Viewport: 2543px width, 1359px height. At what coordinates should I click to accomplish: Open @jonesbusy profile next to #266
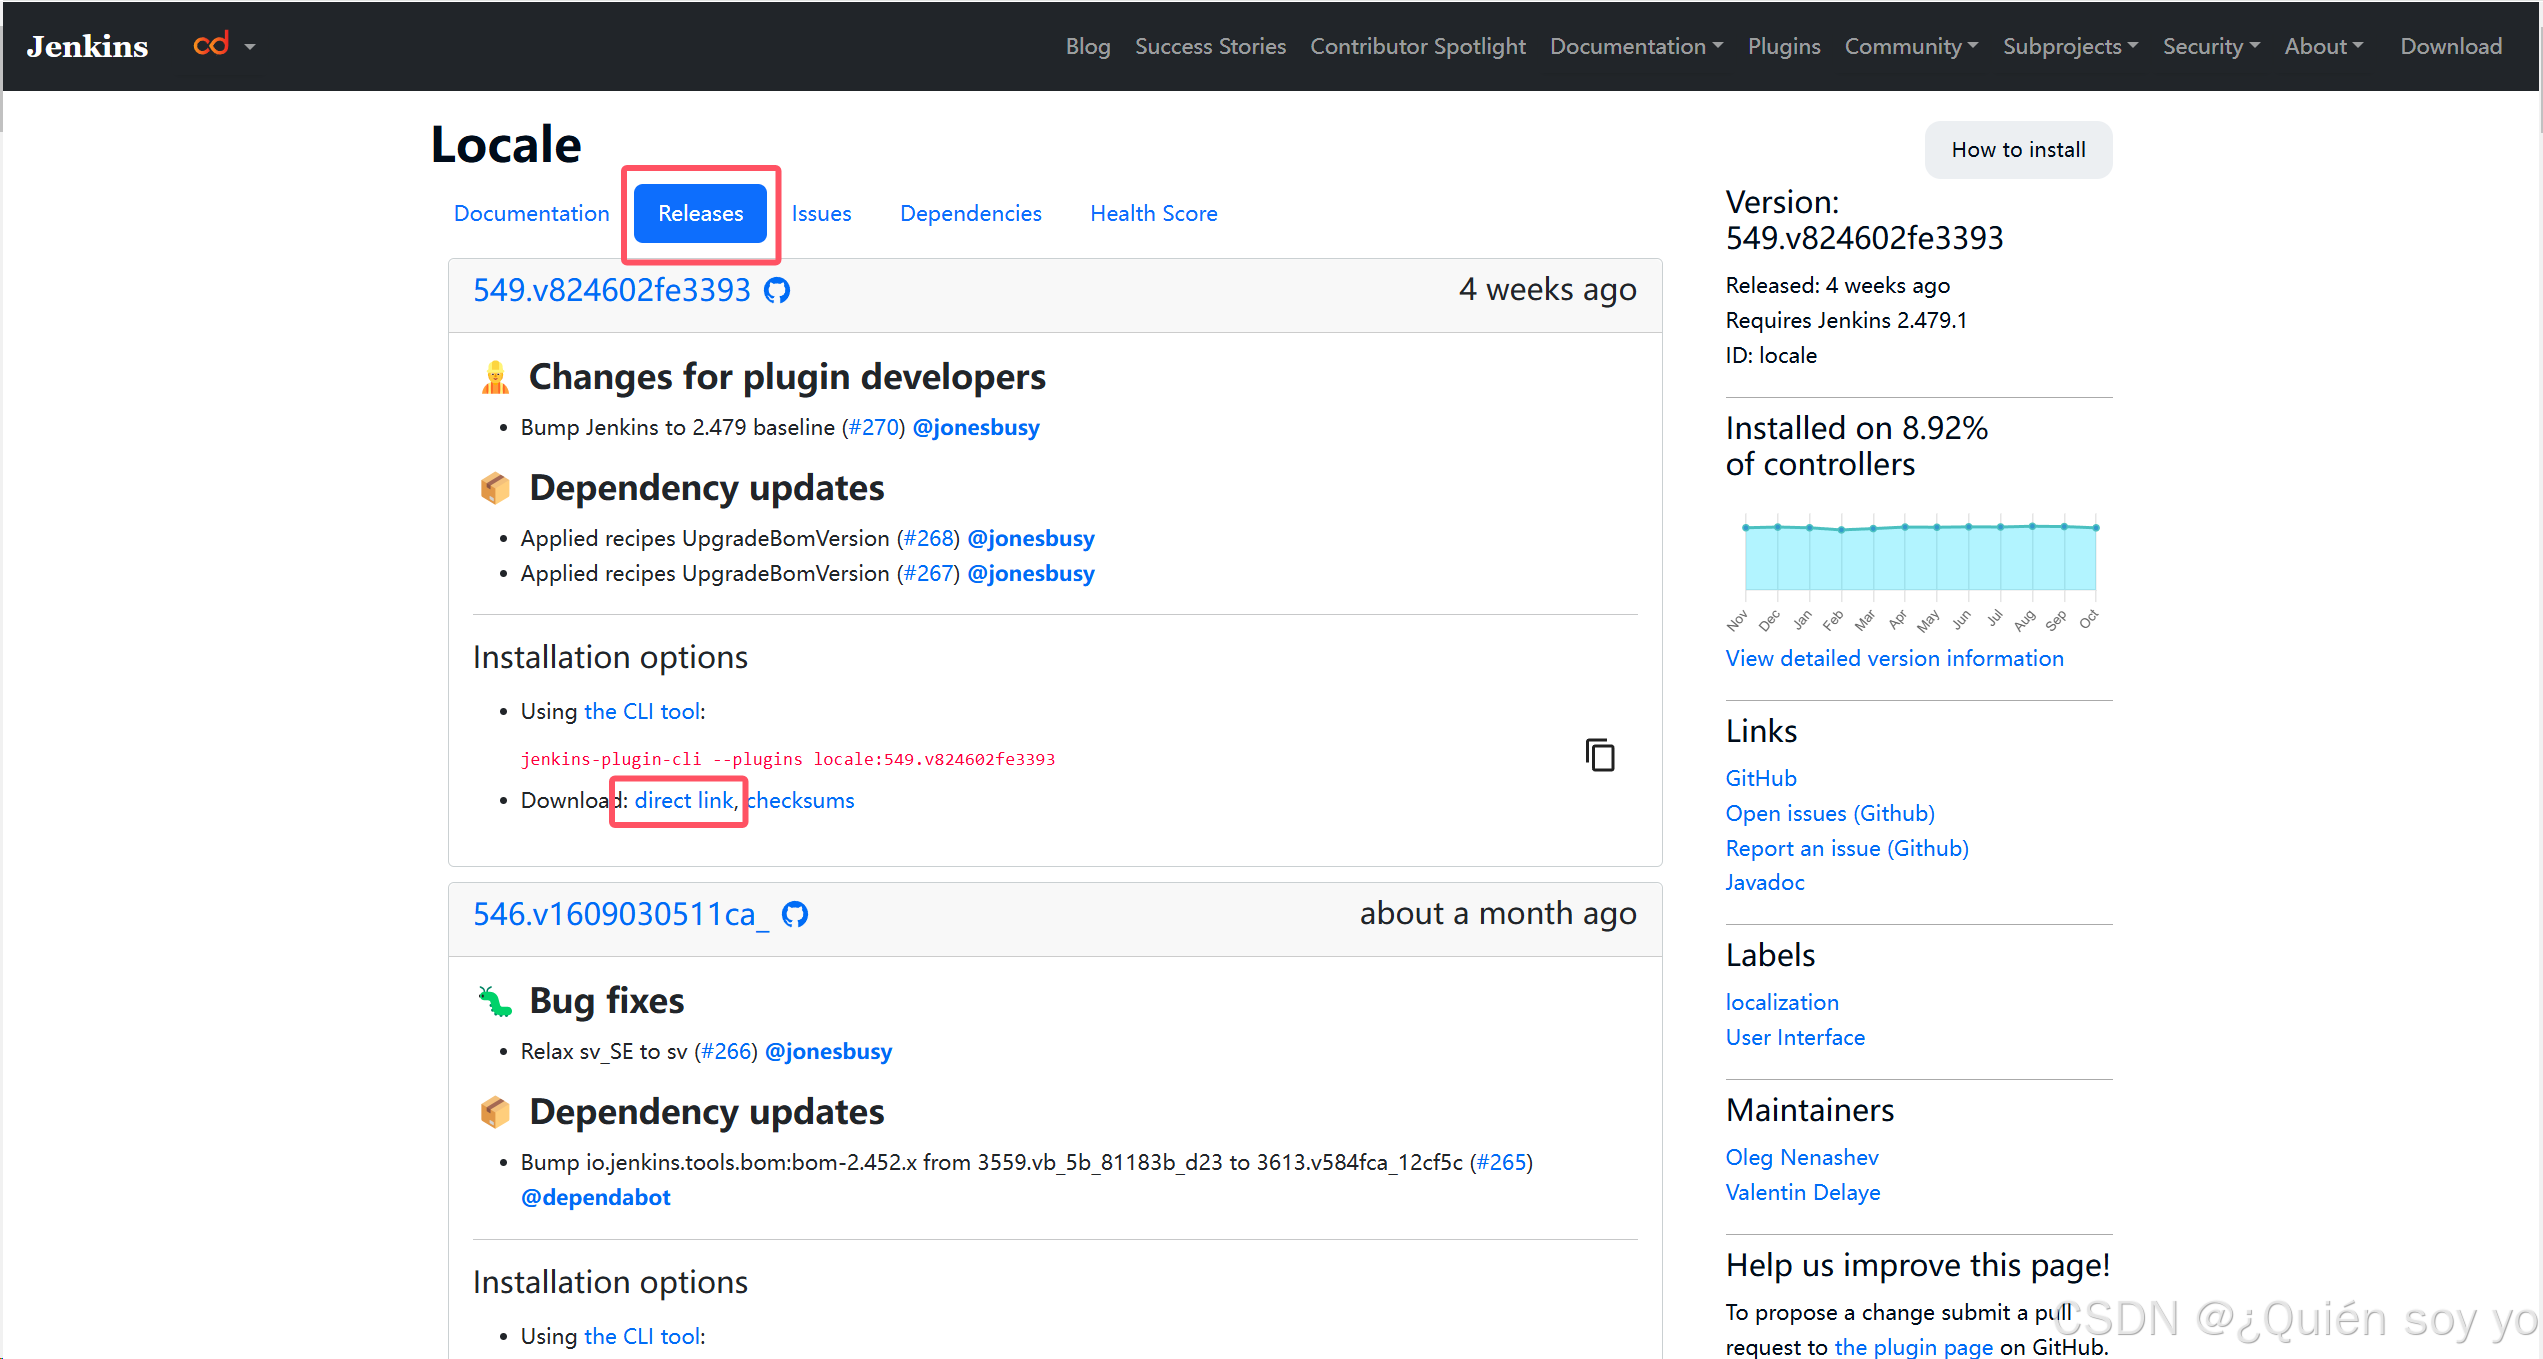pos(828,1051)
